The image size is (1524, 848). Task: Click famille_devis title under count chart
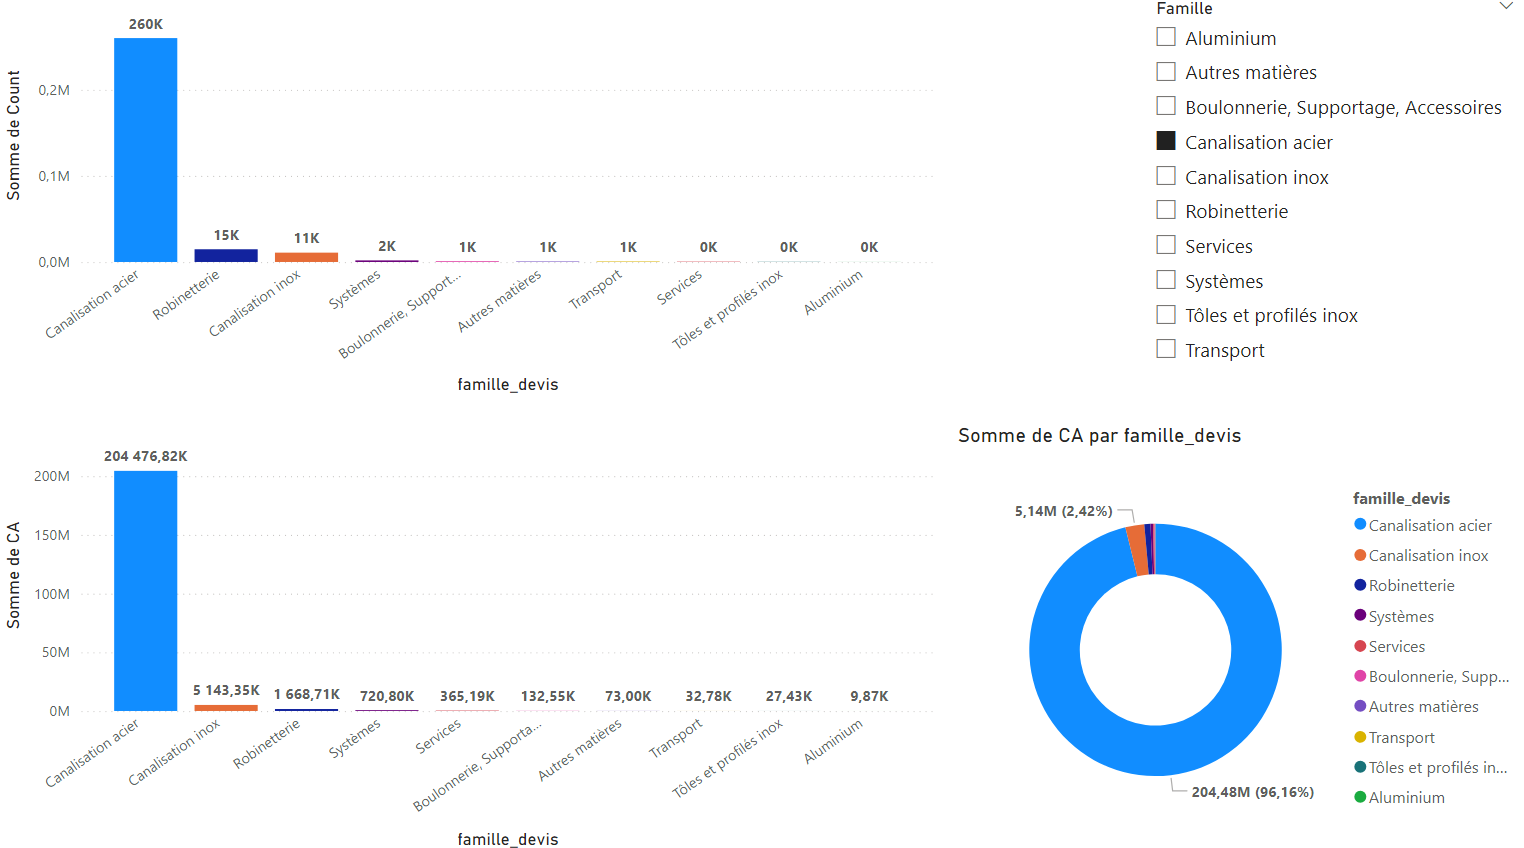tap(508, 385)
